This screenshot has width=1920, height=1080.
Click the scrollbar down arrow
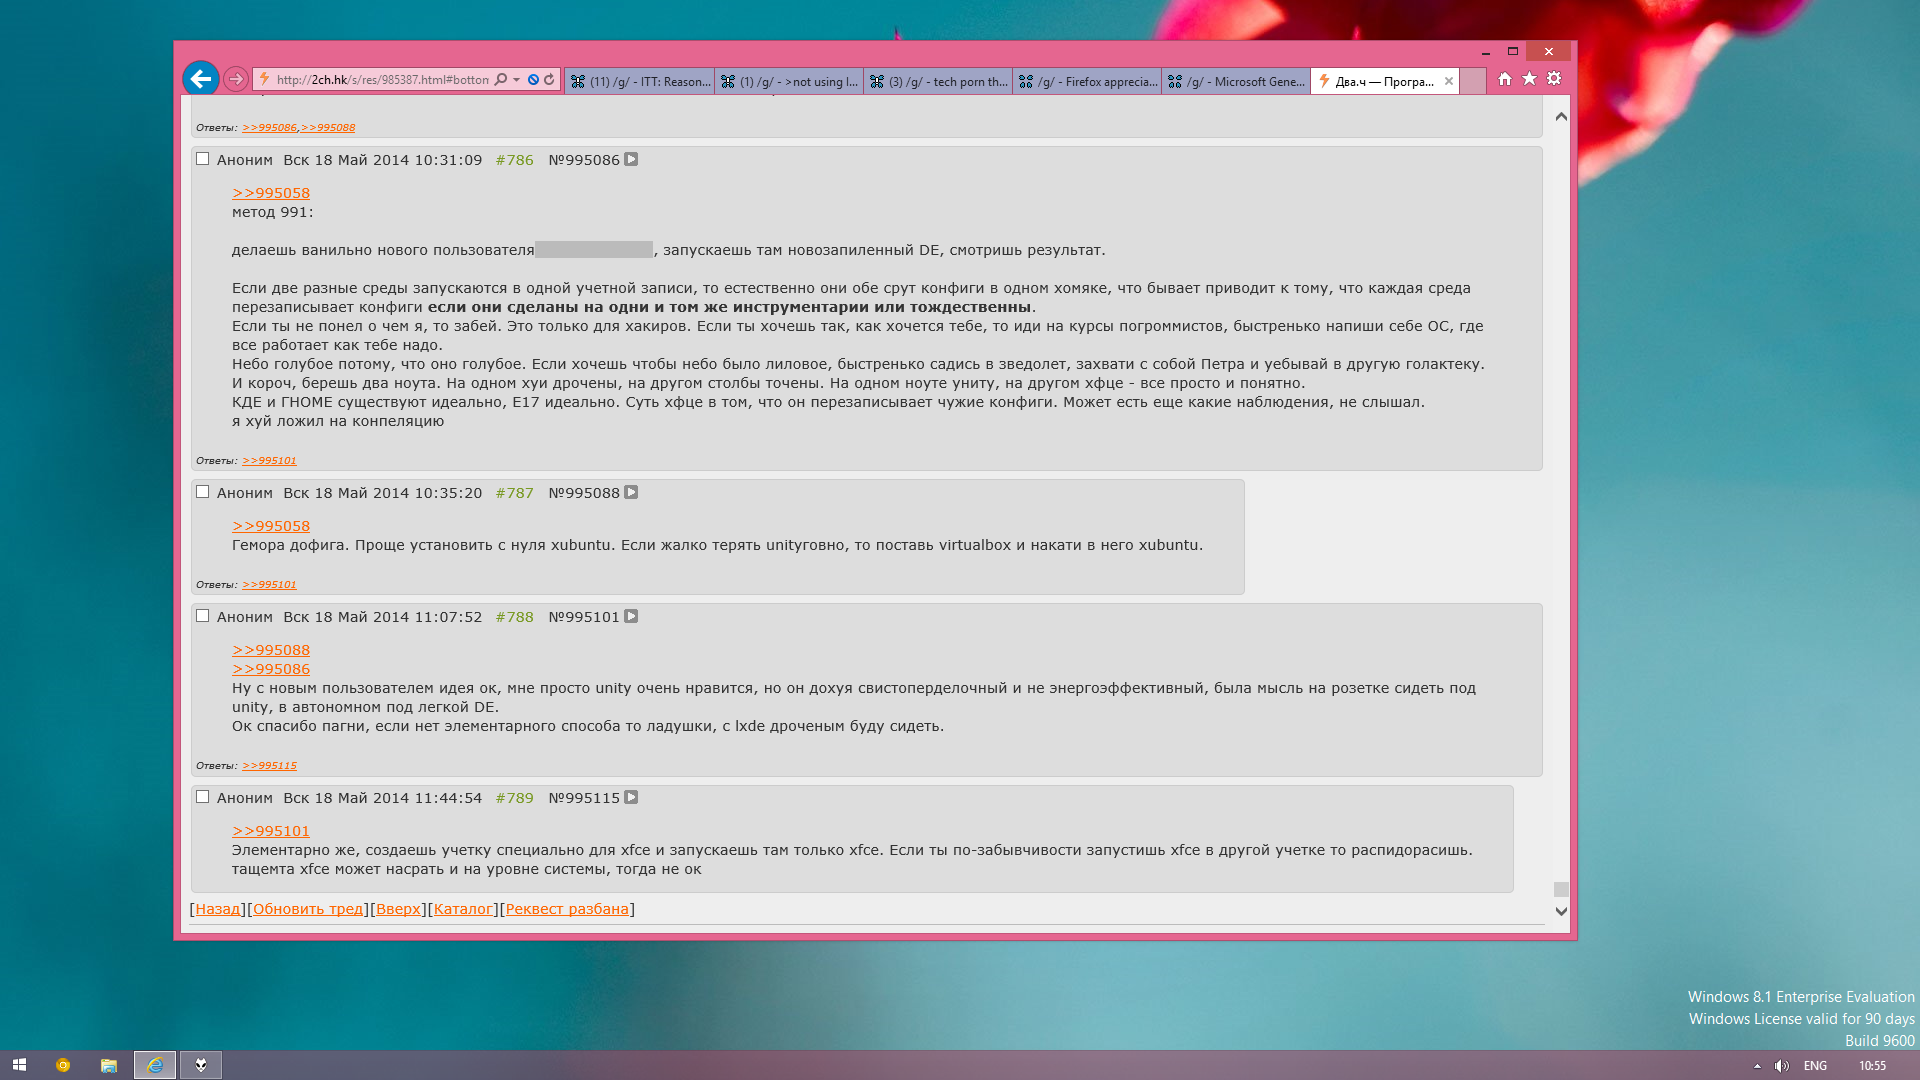(1561, 911)
